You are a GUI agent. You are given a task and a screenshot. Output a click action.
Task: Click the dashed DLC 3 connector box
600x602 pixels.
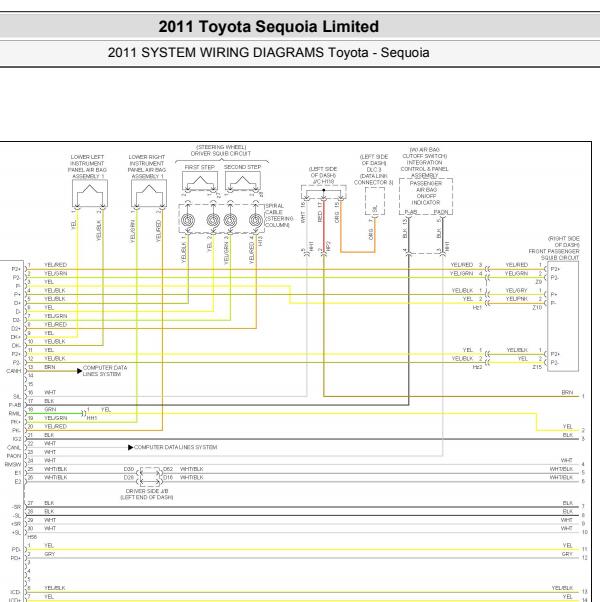375,201
